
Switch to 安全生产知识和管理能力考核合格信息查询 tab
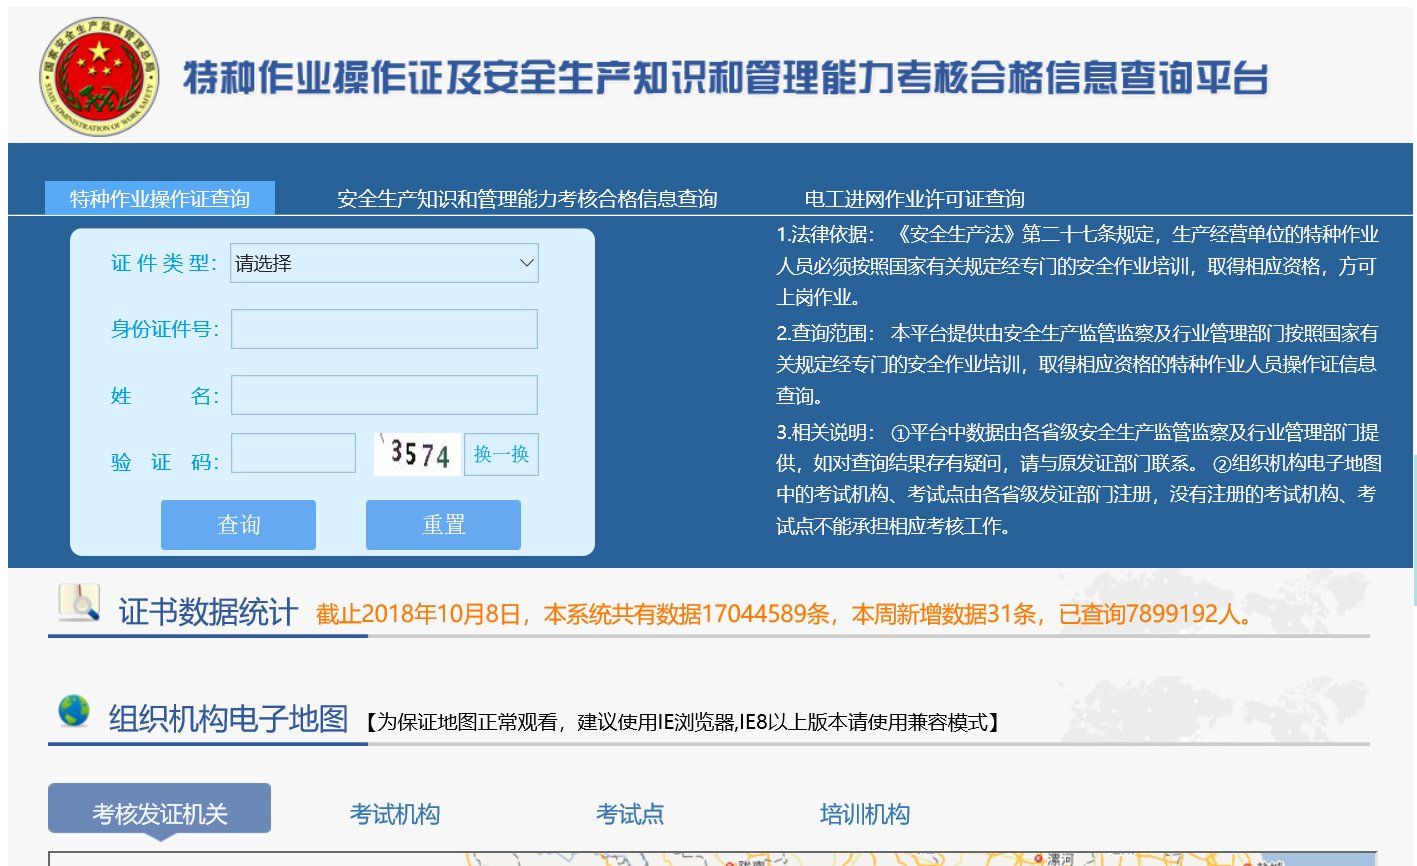[530, 198]
